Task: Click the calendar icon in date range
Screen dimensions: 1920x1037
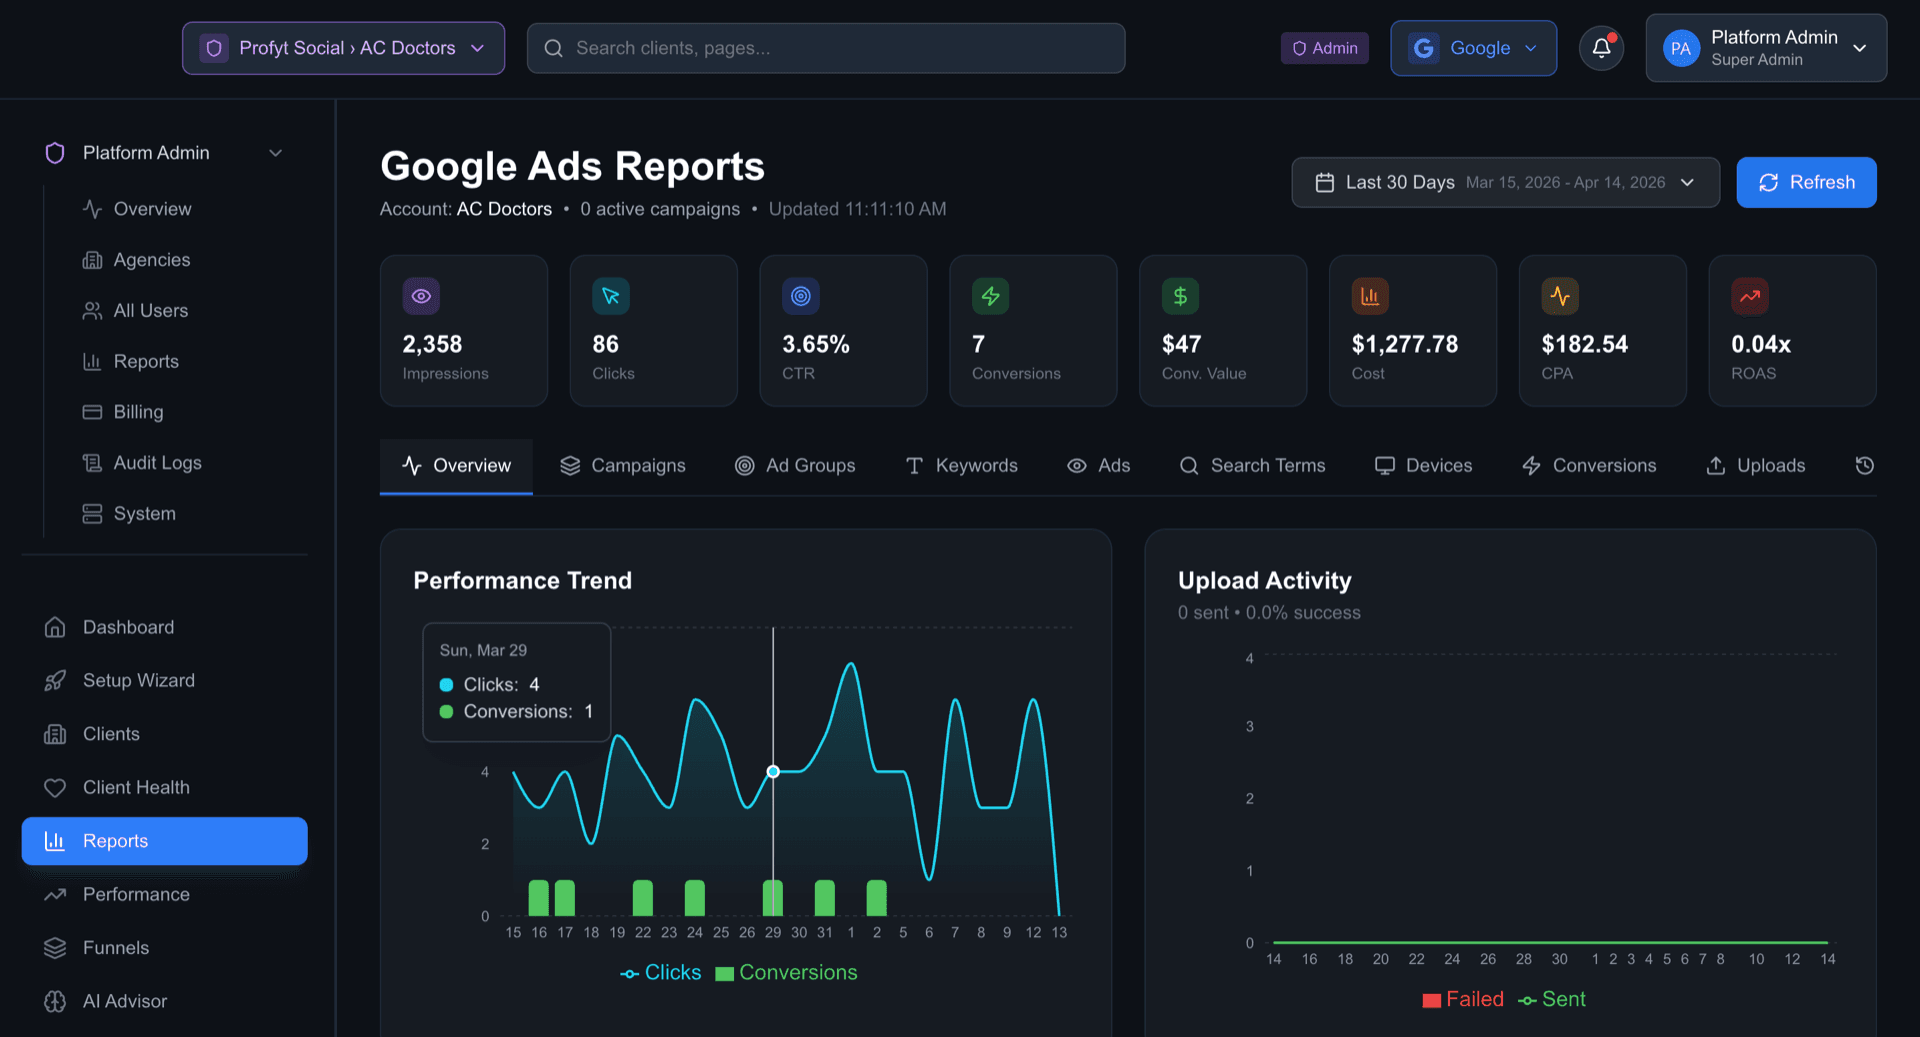Action: coord(1325,183)
